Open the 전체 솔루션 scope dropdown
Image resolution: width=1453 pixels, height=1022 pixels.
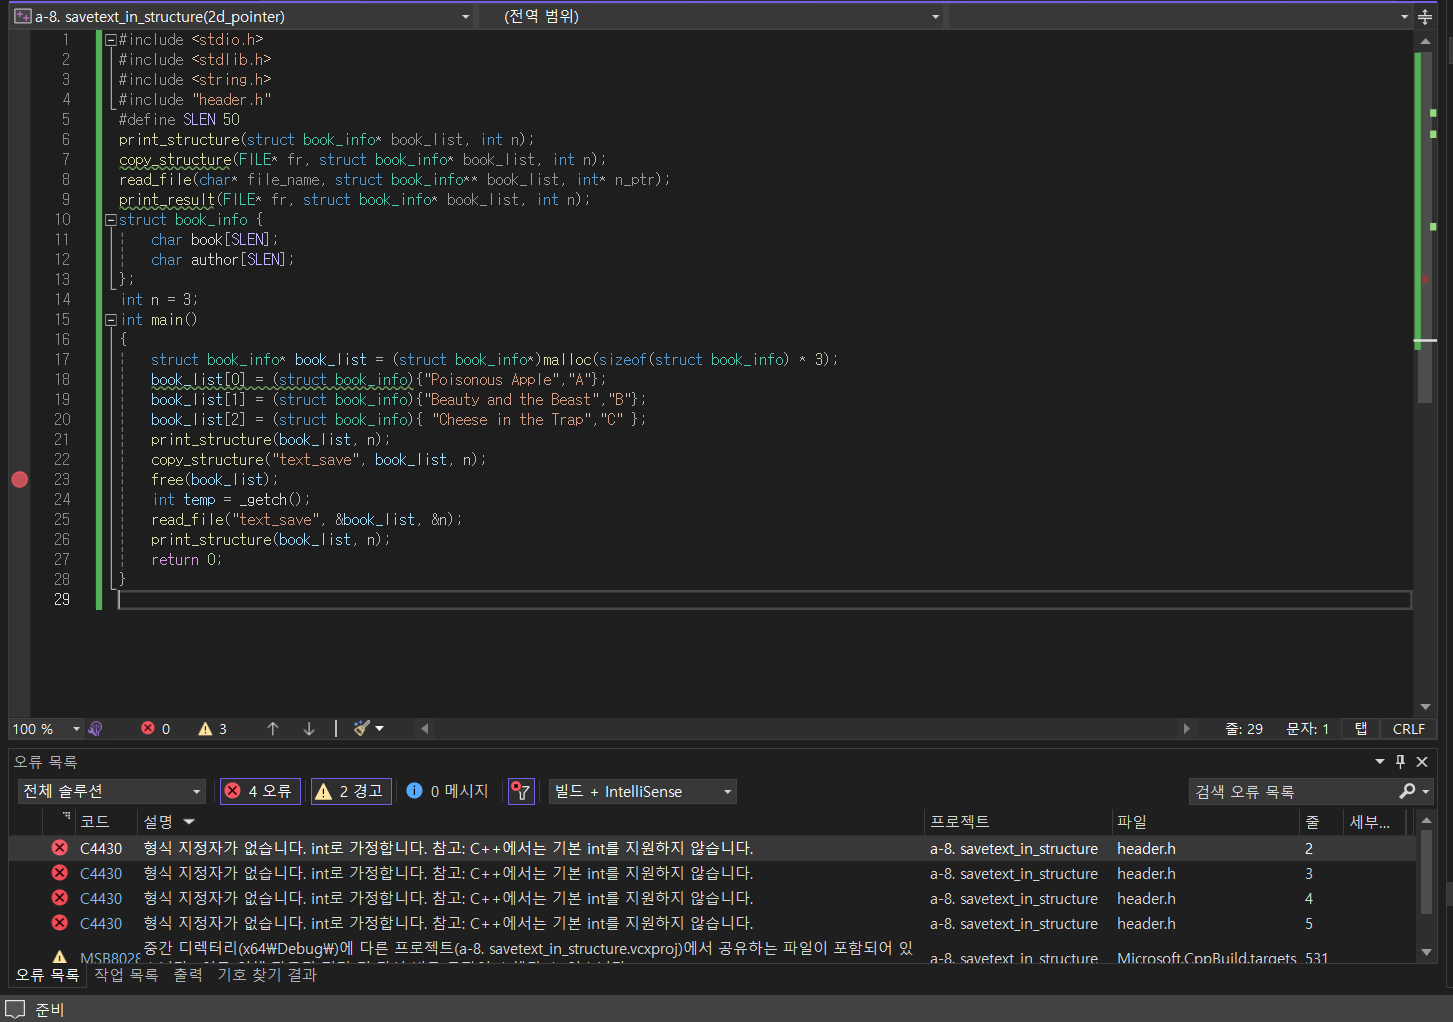pyautogui.click(x=111, y=791)
